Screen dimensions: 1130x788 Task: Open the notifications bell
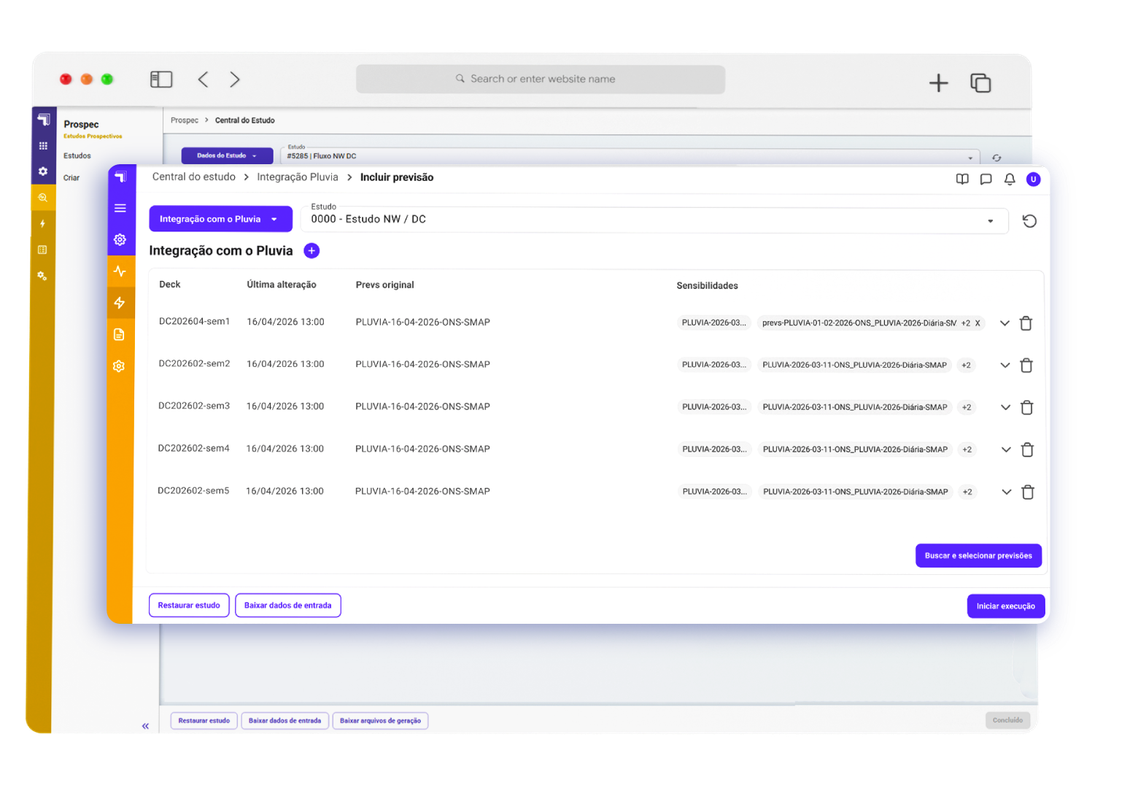tap(1010, 180)
